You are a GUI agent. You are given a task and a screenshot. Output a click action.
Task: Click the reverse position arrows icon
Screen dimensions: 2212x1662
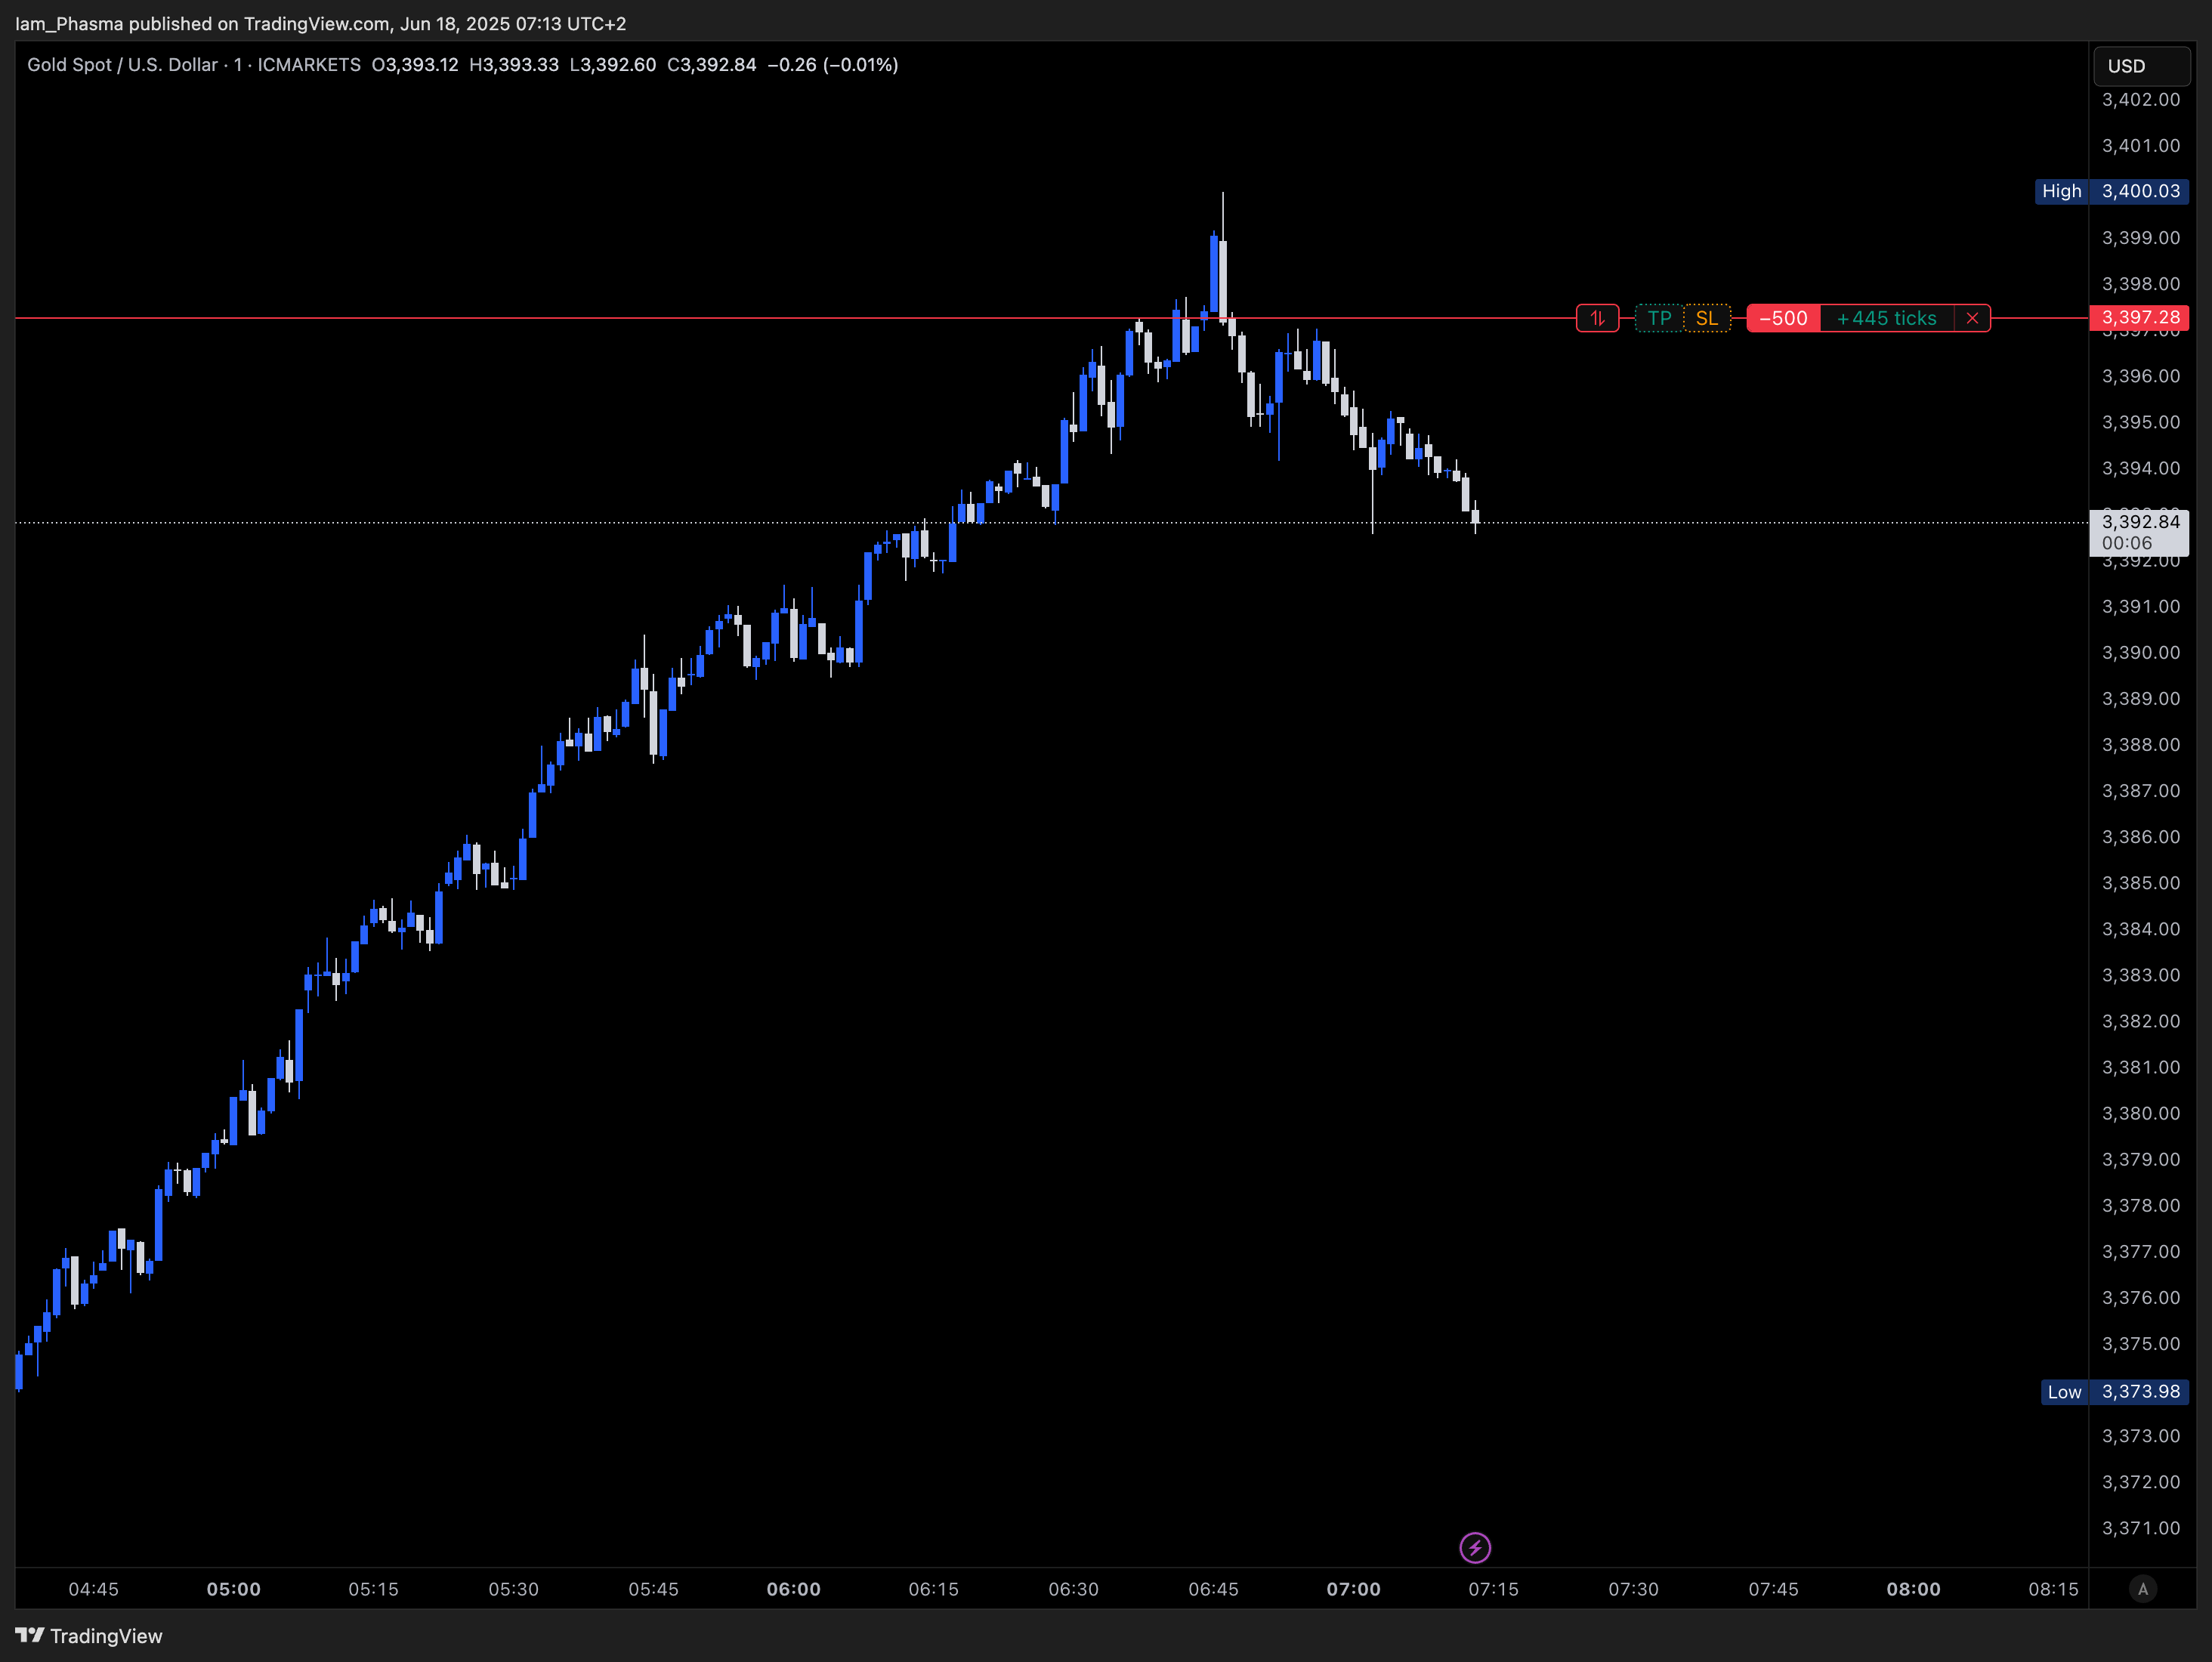pyautogui.click(x=1597, y=318)
